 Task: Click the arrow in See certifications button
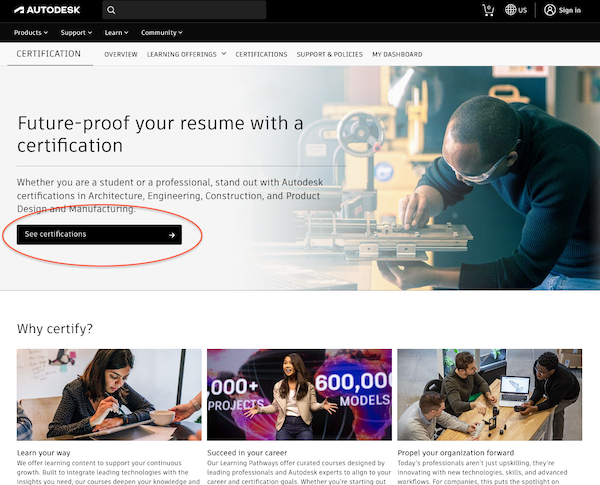172,235
